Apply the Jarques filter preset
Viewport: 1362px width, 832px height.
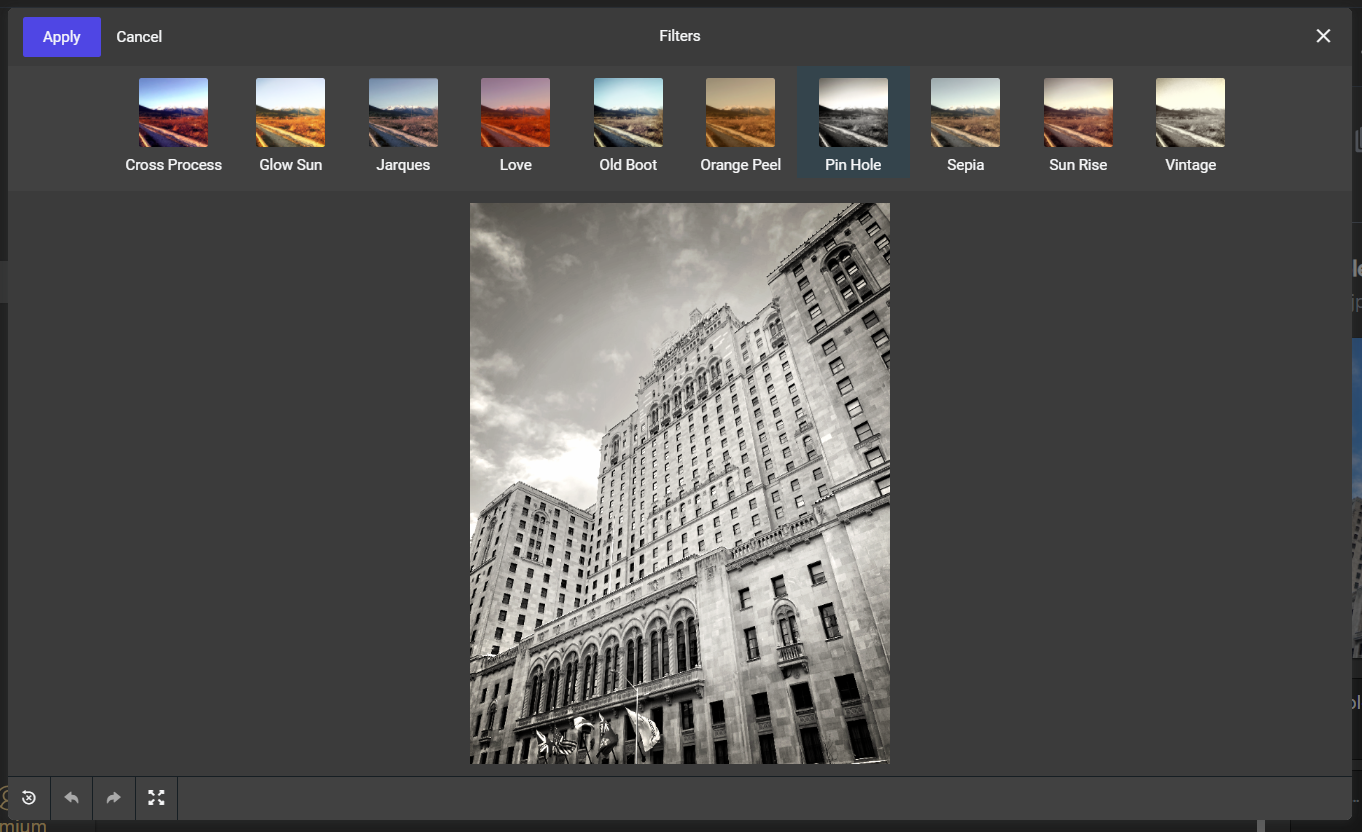pos(403,125)
